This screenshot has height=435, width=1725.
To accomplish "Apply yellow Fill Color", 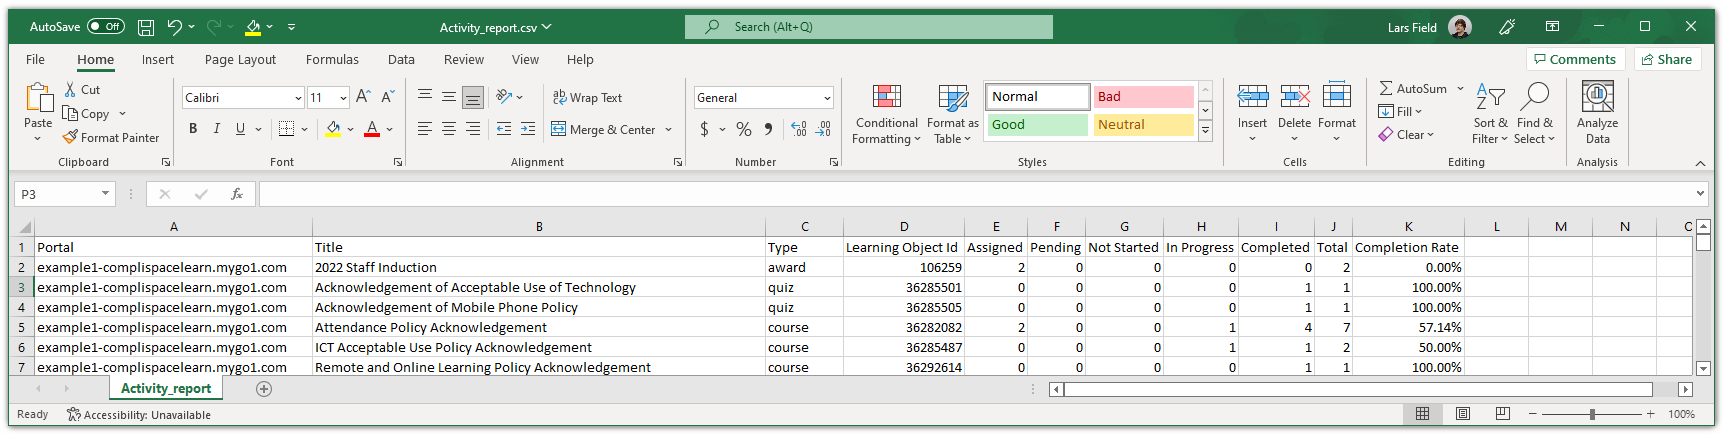I will tap(334, 128).
